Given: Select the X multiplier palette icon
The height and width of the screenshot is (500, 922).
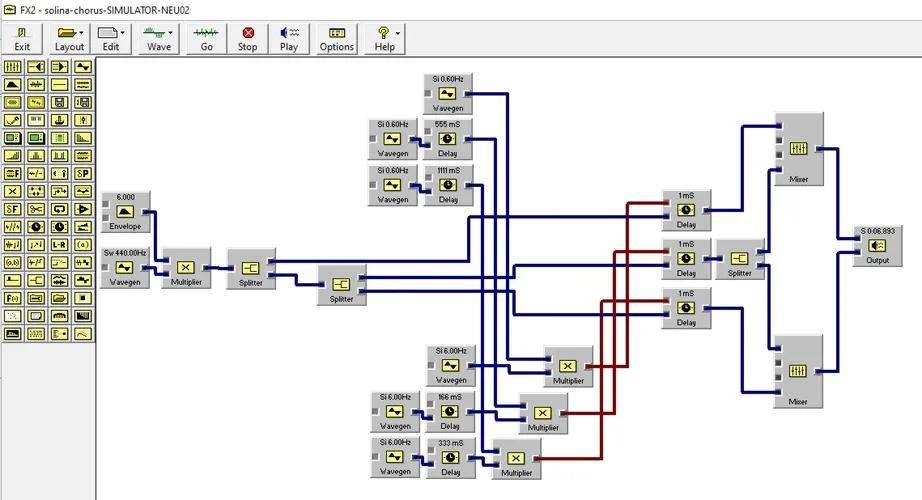Looking at the screenshot, I should 12,191.
